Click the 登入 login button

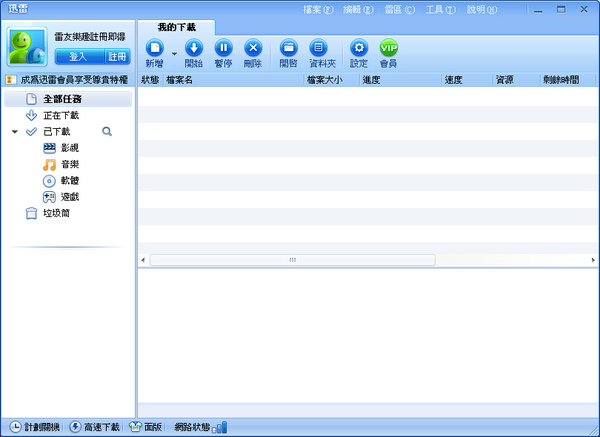tap(79, 57)
